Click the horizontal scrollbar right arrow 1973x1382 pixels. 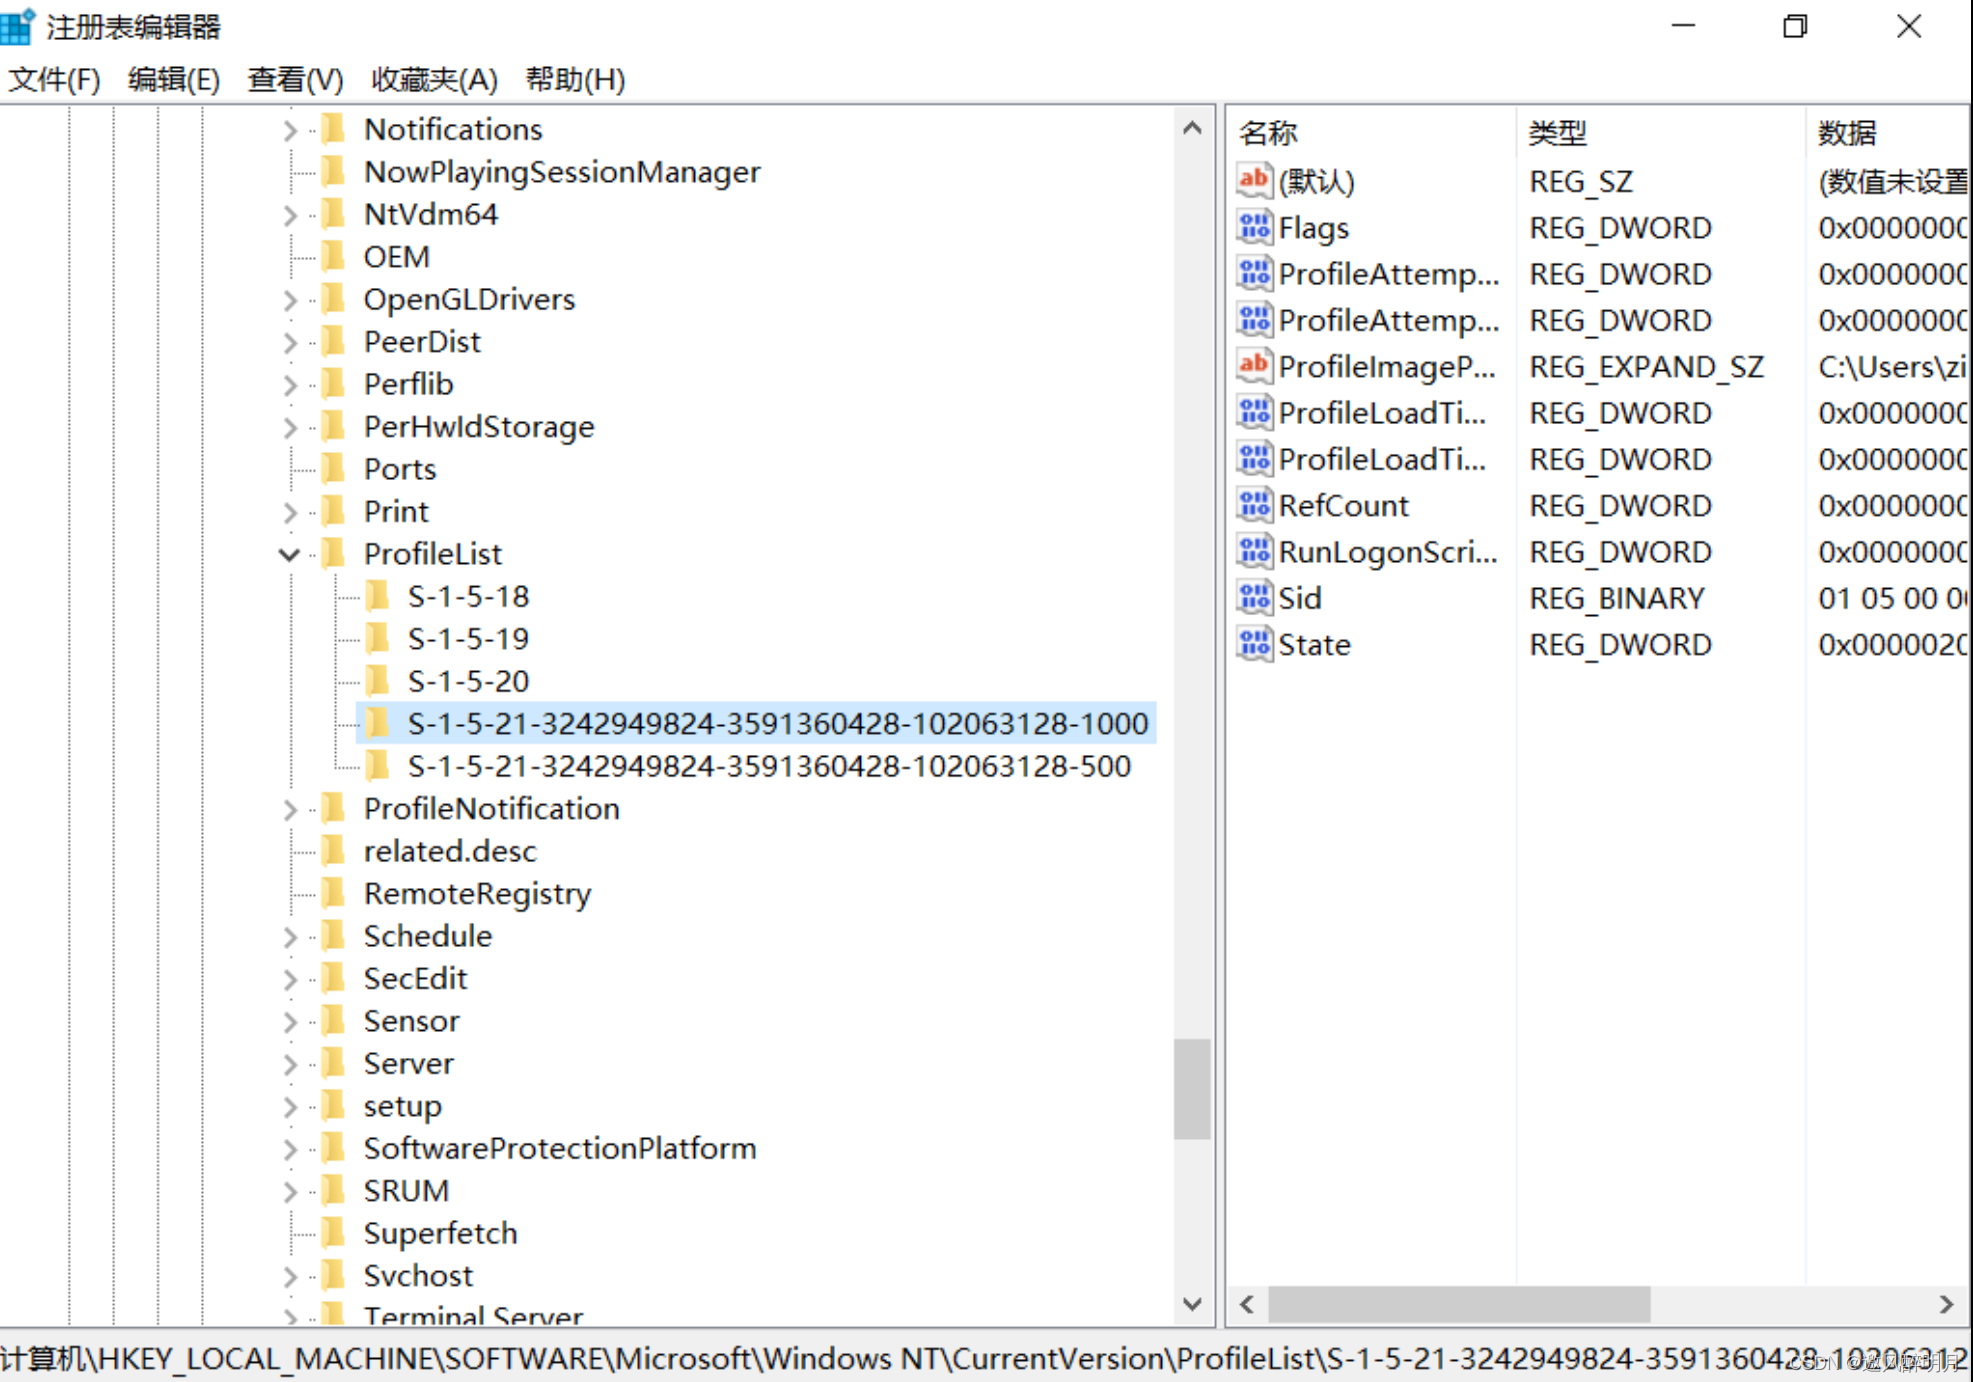1946,1304
